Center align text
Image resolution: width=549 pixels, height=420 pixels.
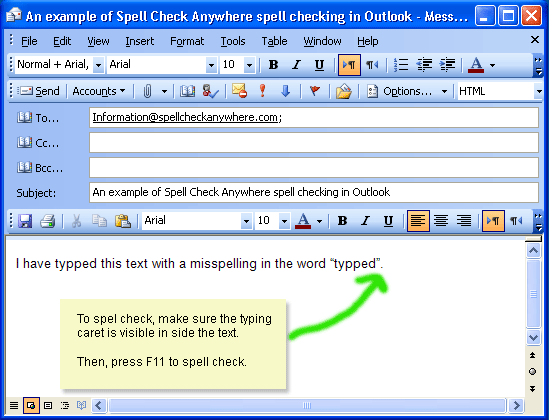click(441, 221)
